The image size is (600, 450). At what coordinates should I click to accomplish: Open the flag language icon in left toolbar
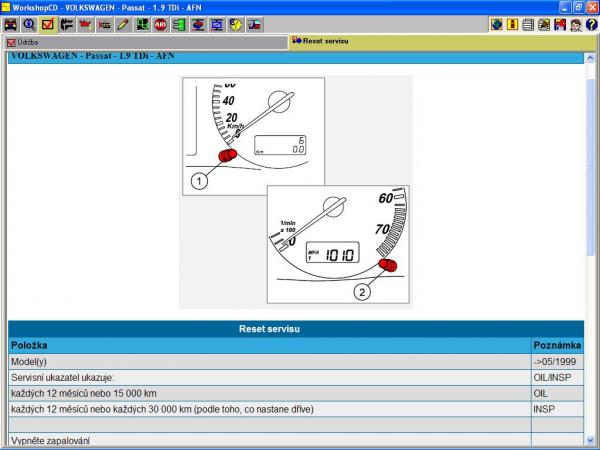254,25
